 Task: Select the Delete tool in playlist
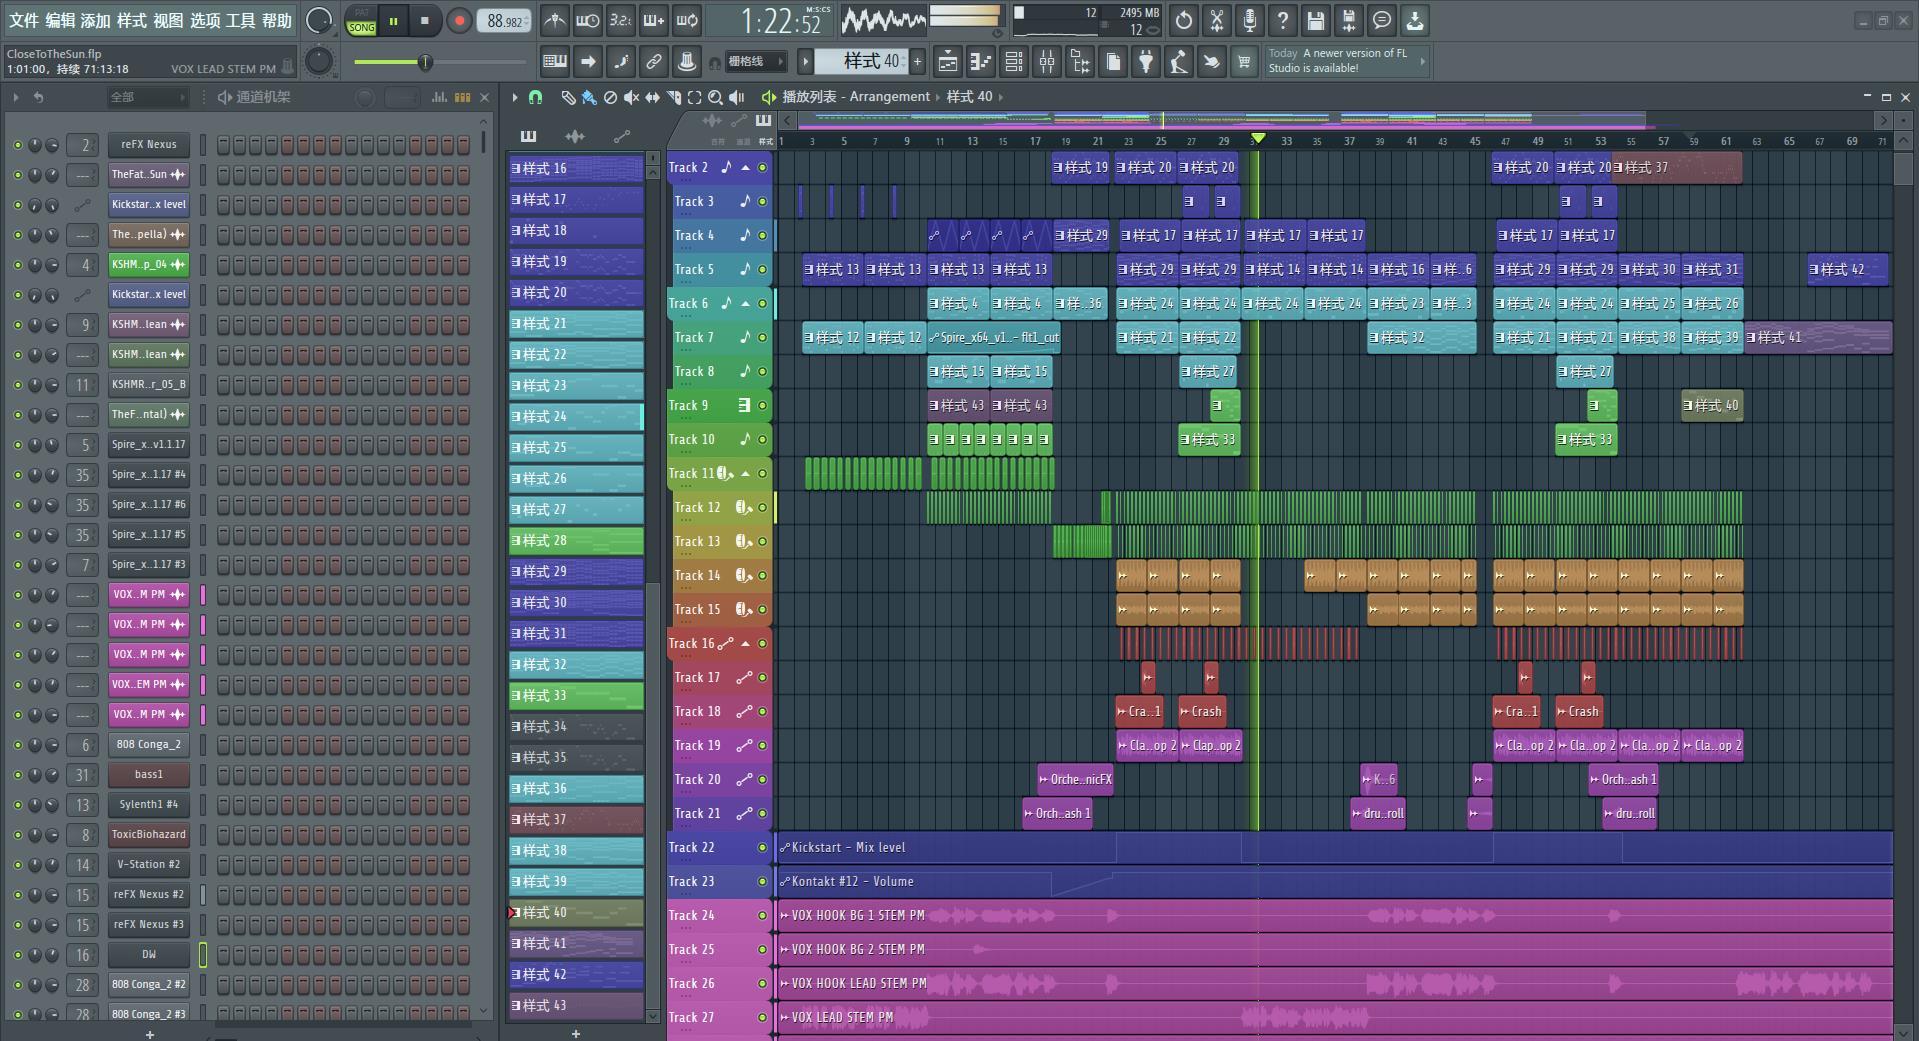(610, 97)
